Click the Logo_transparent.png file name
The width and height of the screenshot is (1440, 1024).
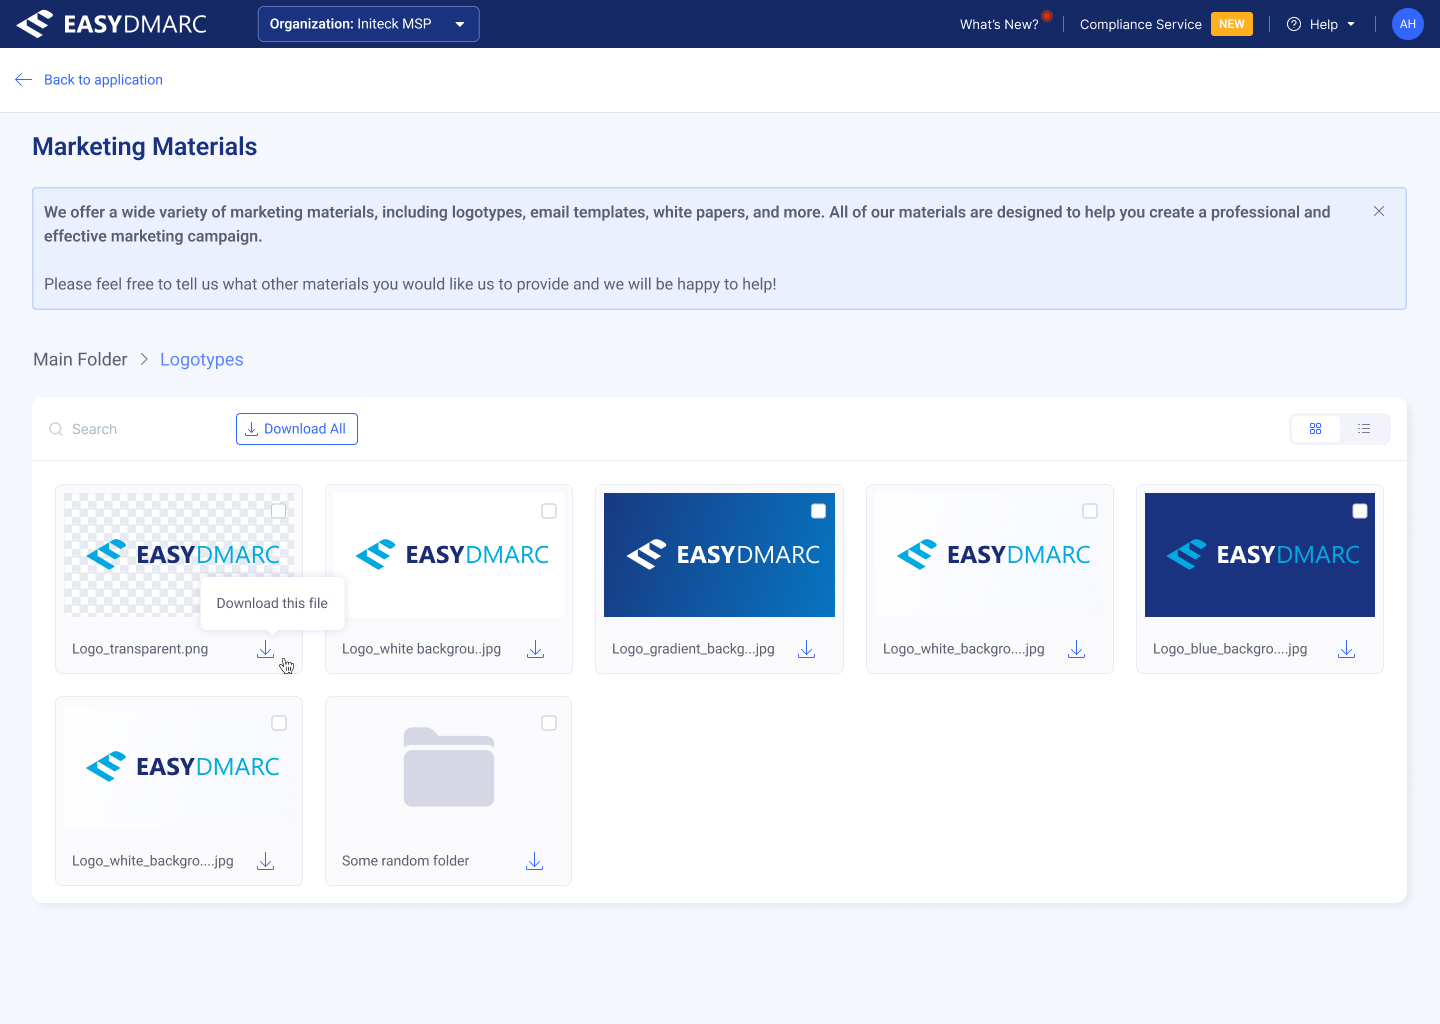(140, 649)
